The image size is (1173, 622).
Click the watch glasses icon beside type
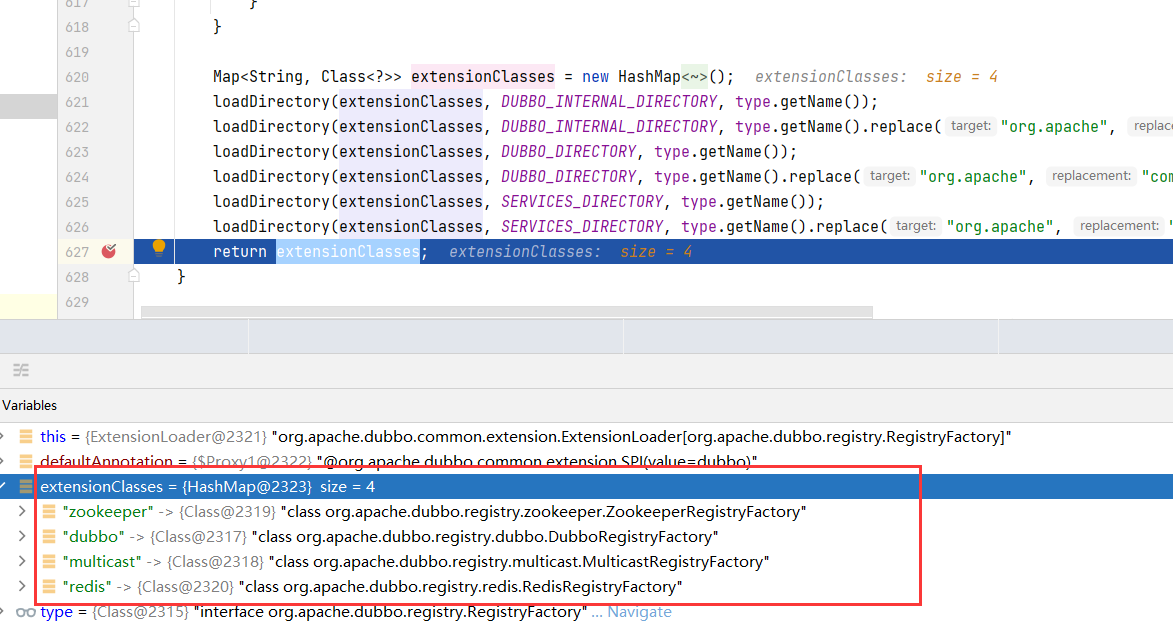coord(26,612)
